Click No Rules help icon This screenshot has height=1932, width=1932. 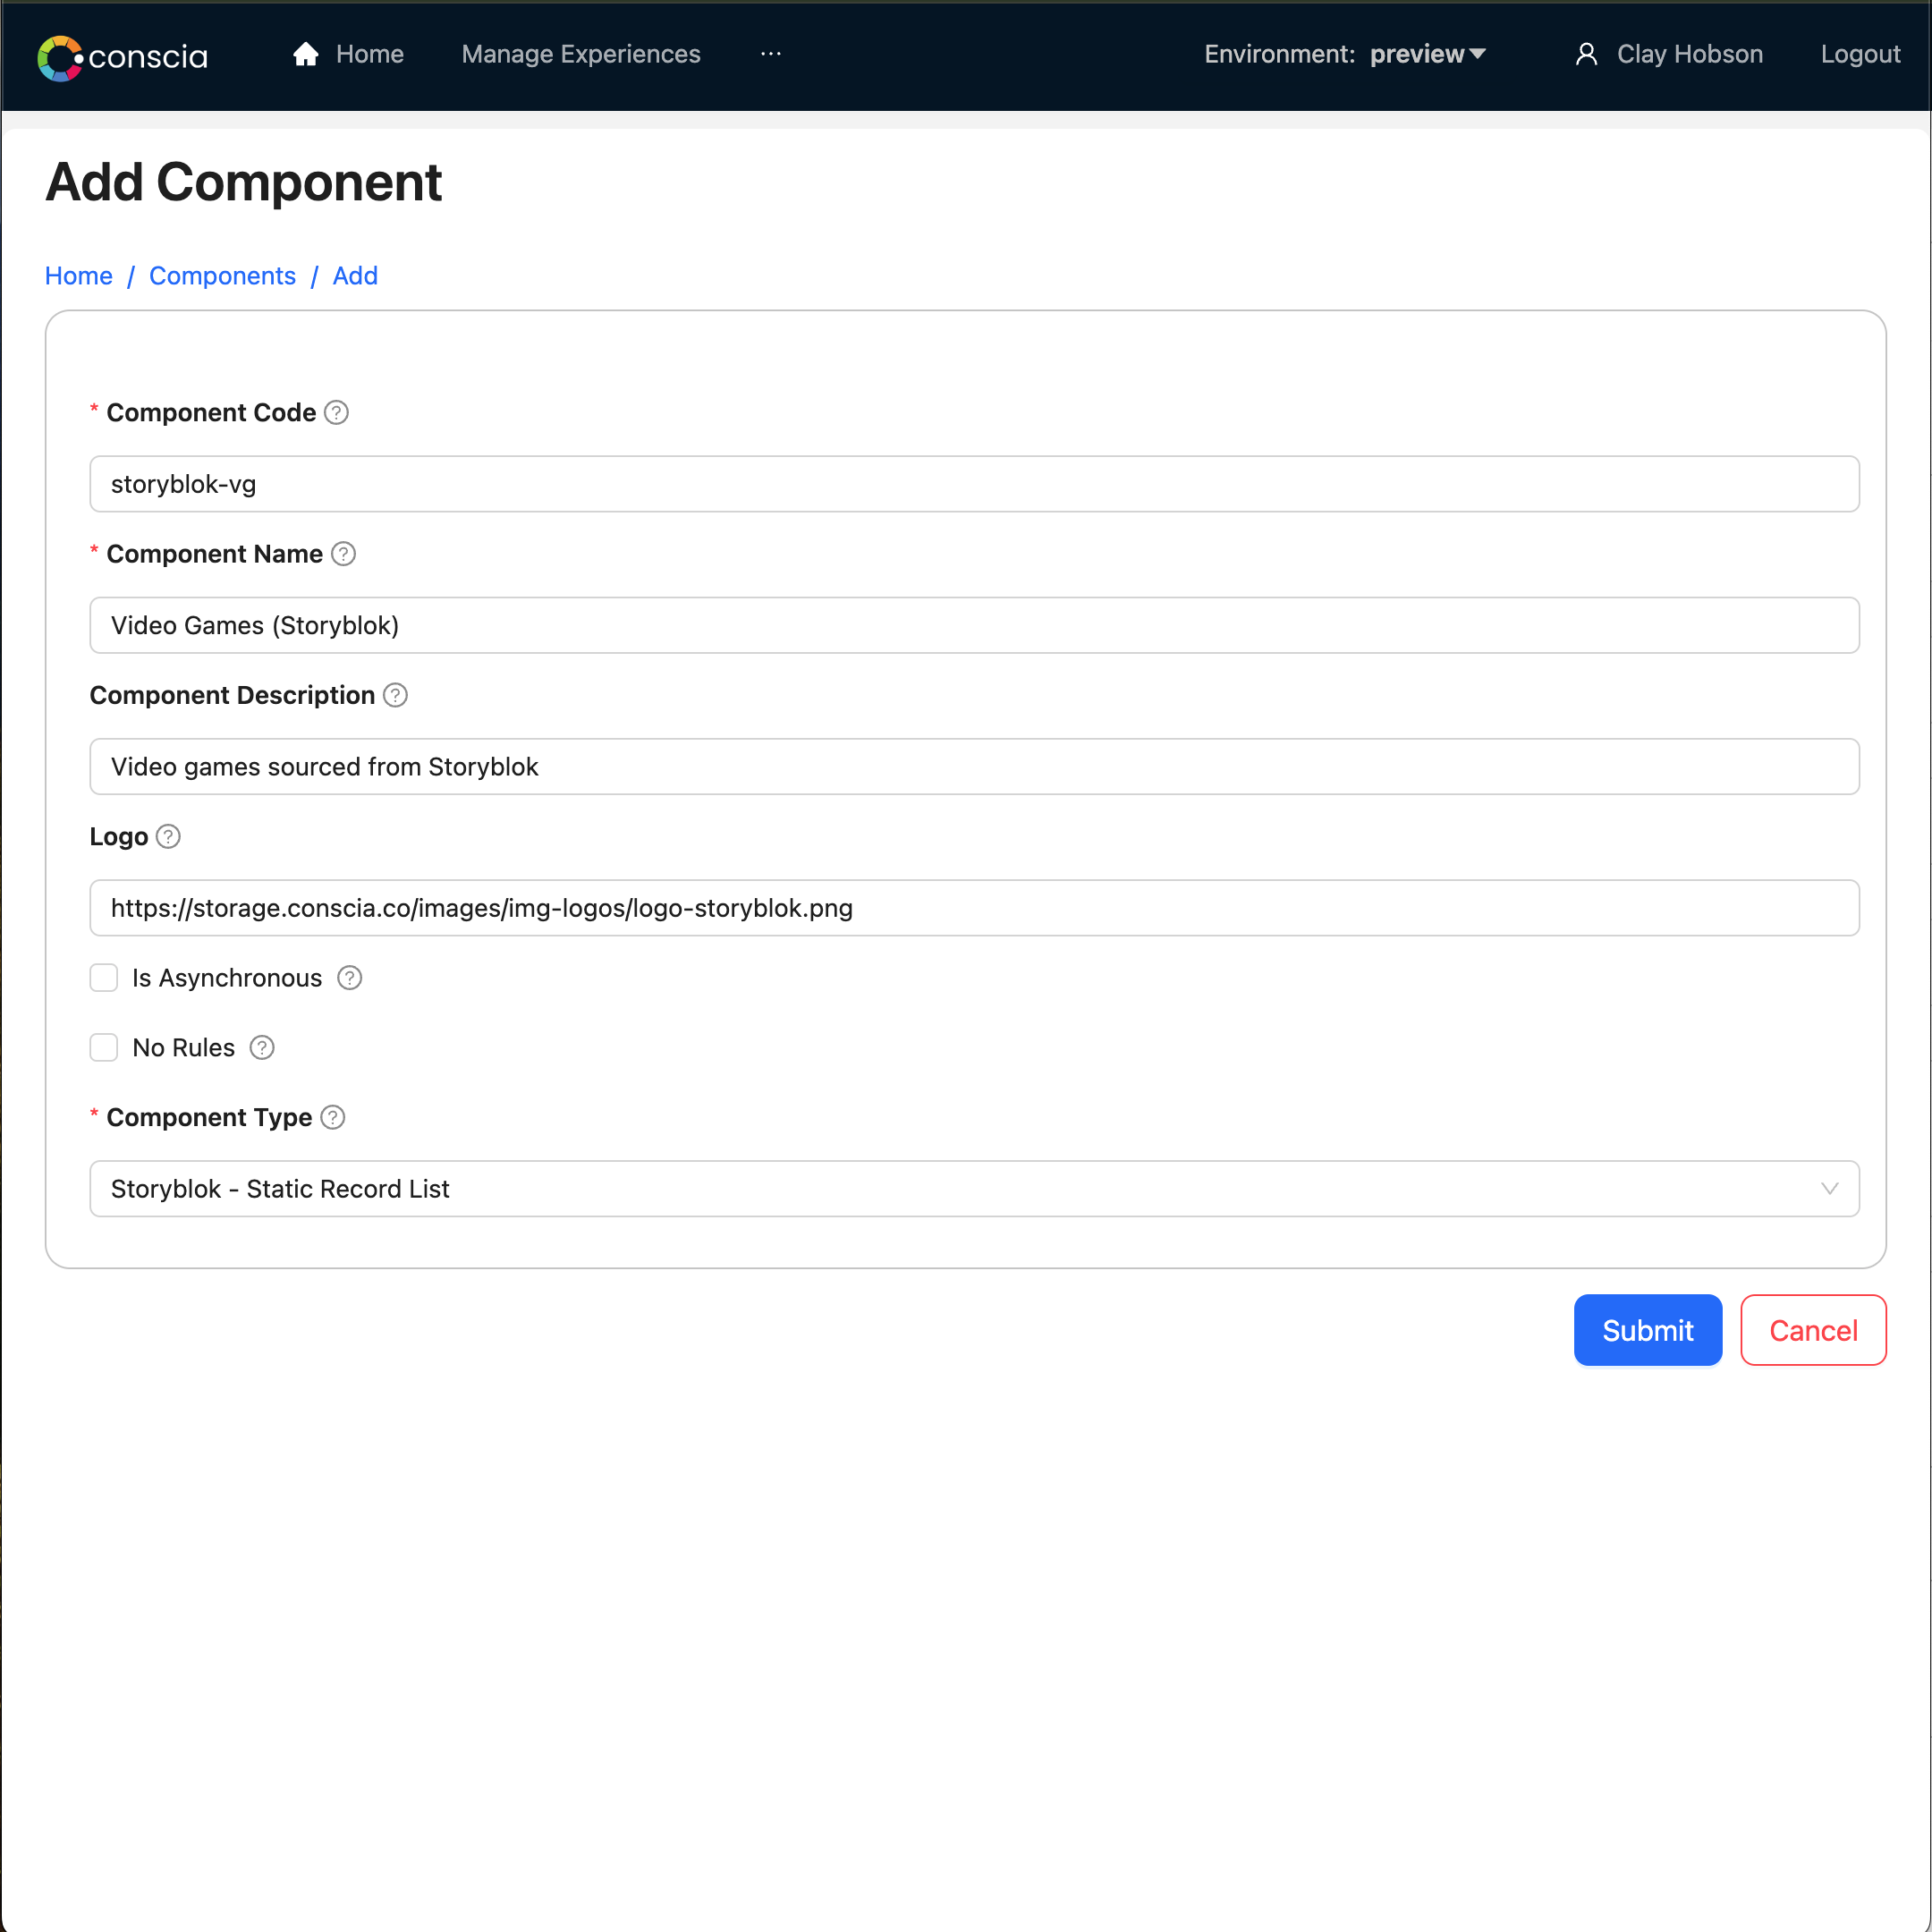(262, 1048)
